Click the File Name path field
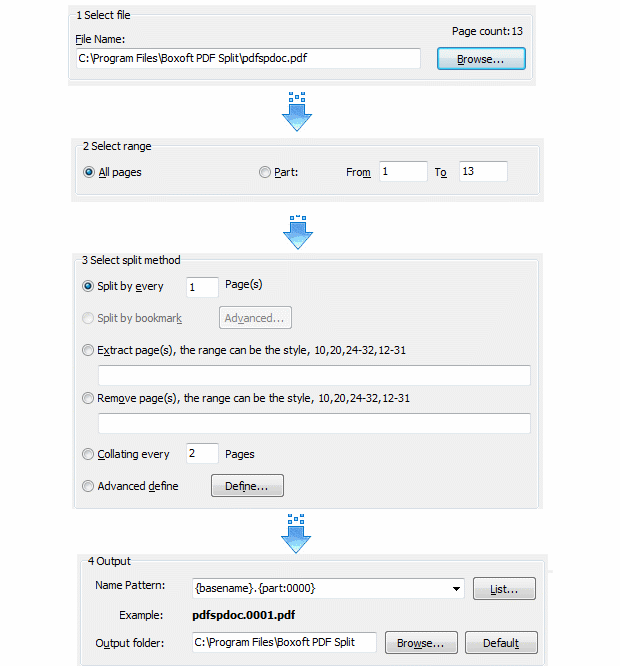The width and height of the screenshot is (620, 666). coord(248,58)
